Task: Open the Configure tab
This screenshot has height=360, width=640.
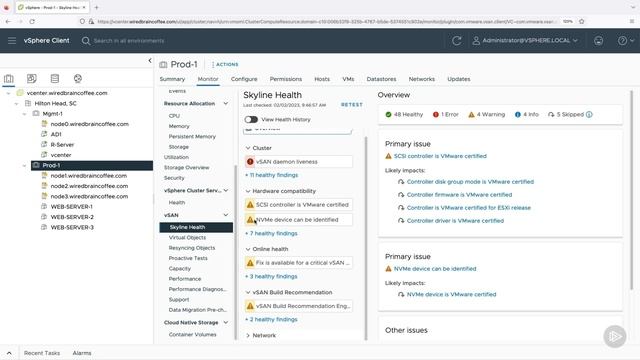Action: (x=244, y=79)
